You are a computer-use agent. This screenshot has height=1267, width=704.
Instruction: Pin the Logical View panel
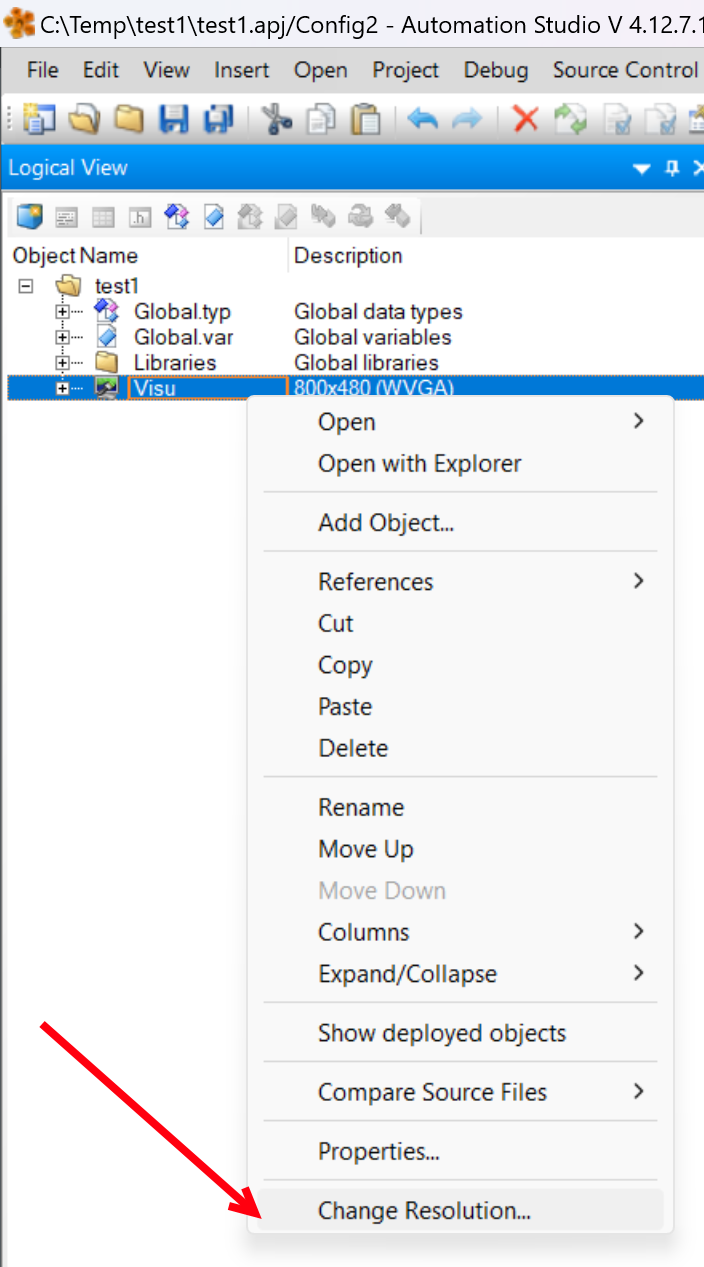(x=672, y=168)
